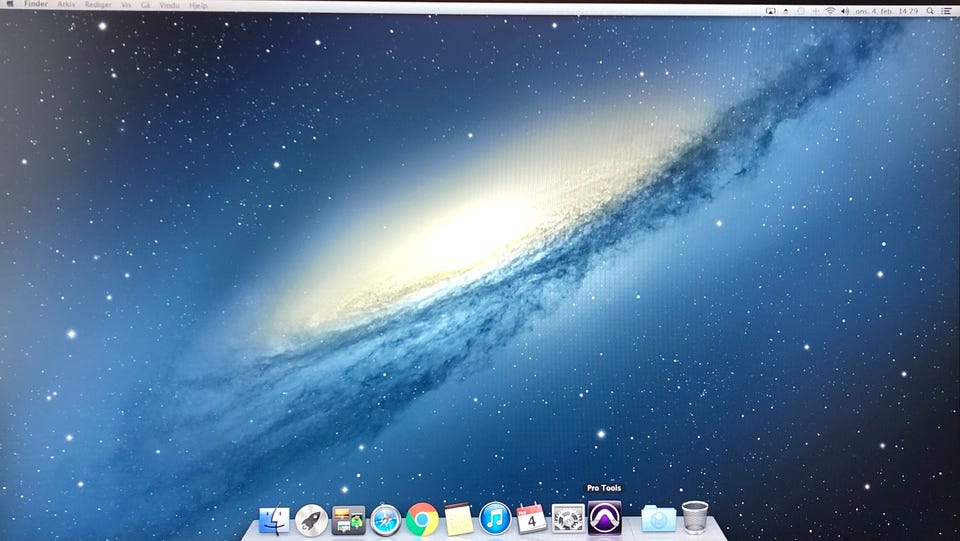Open the Apple menu
The image size is (960, 541).
[x=9, y=4]
